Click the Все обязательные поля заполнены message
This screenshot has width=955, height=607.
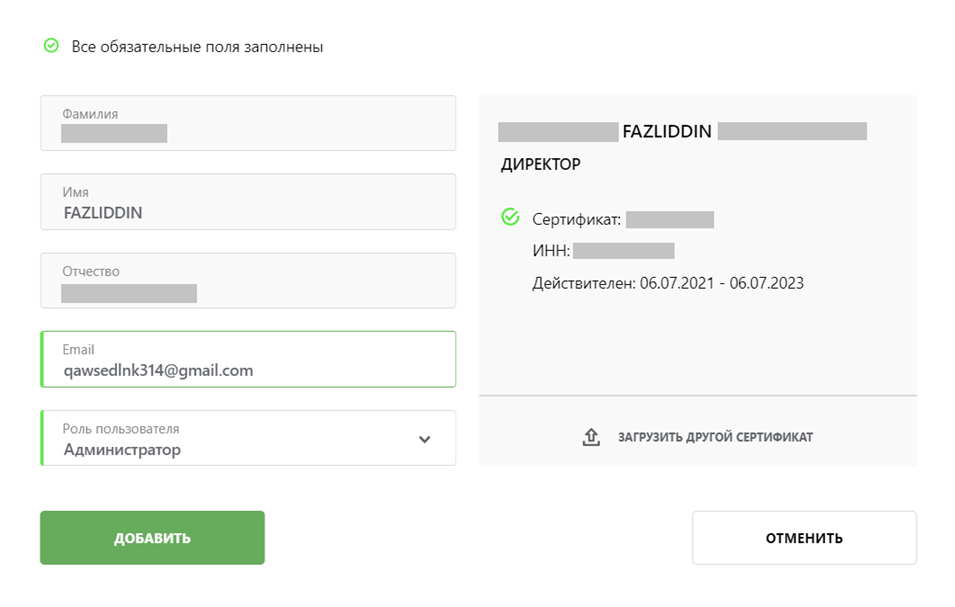(197, 47)
